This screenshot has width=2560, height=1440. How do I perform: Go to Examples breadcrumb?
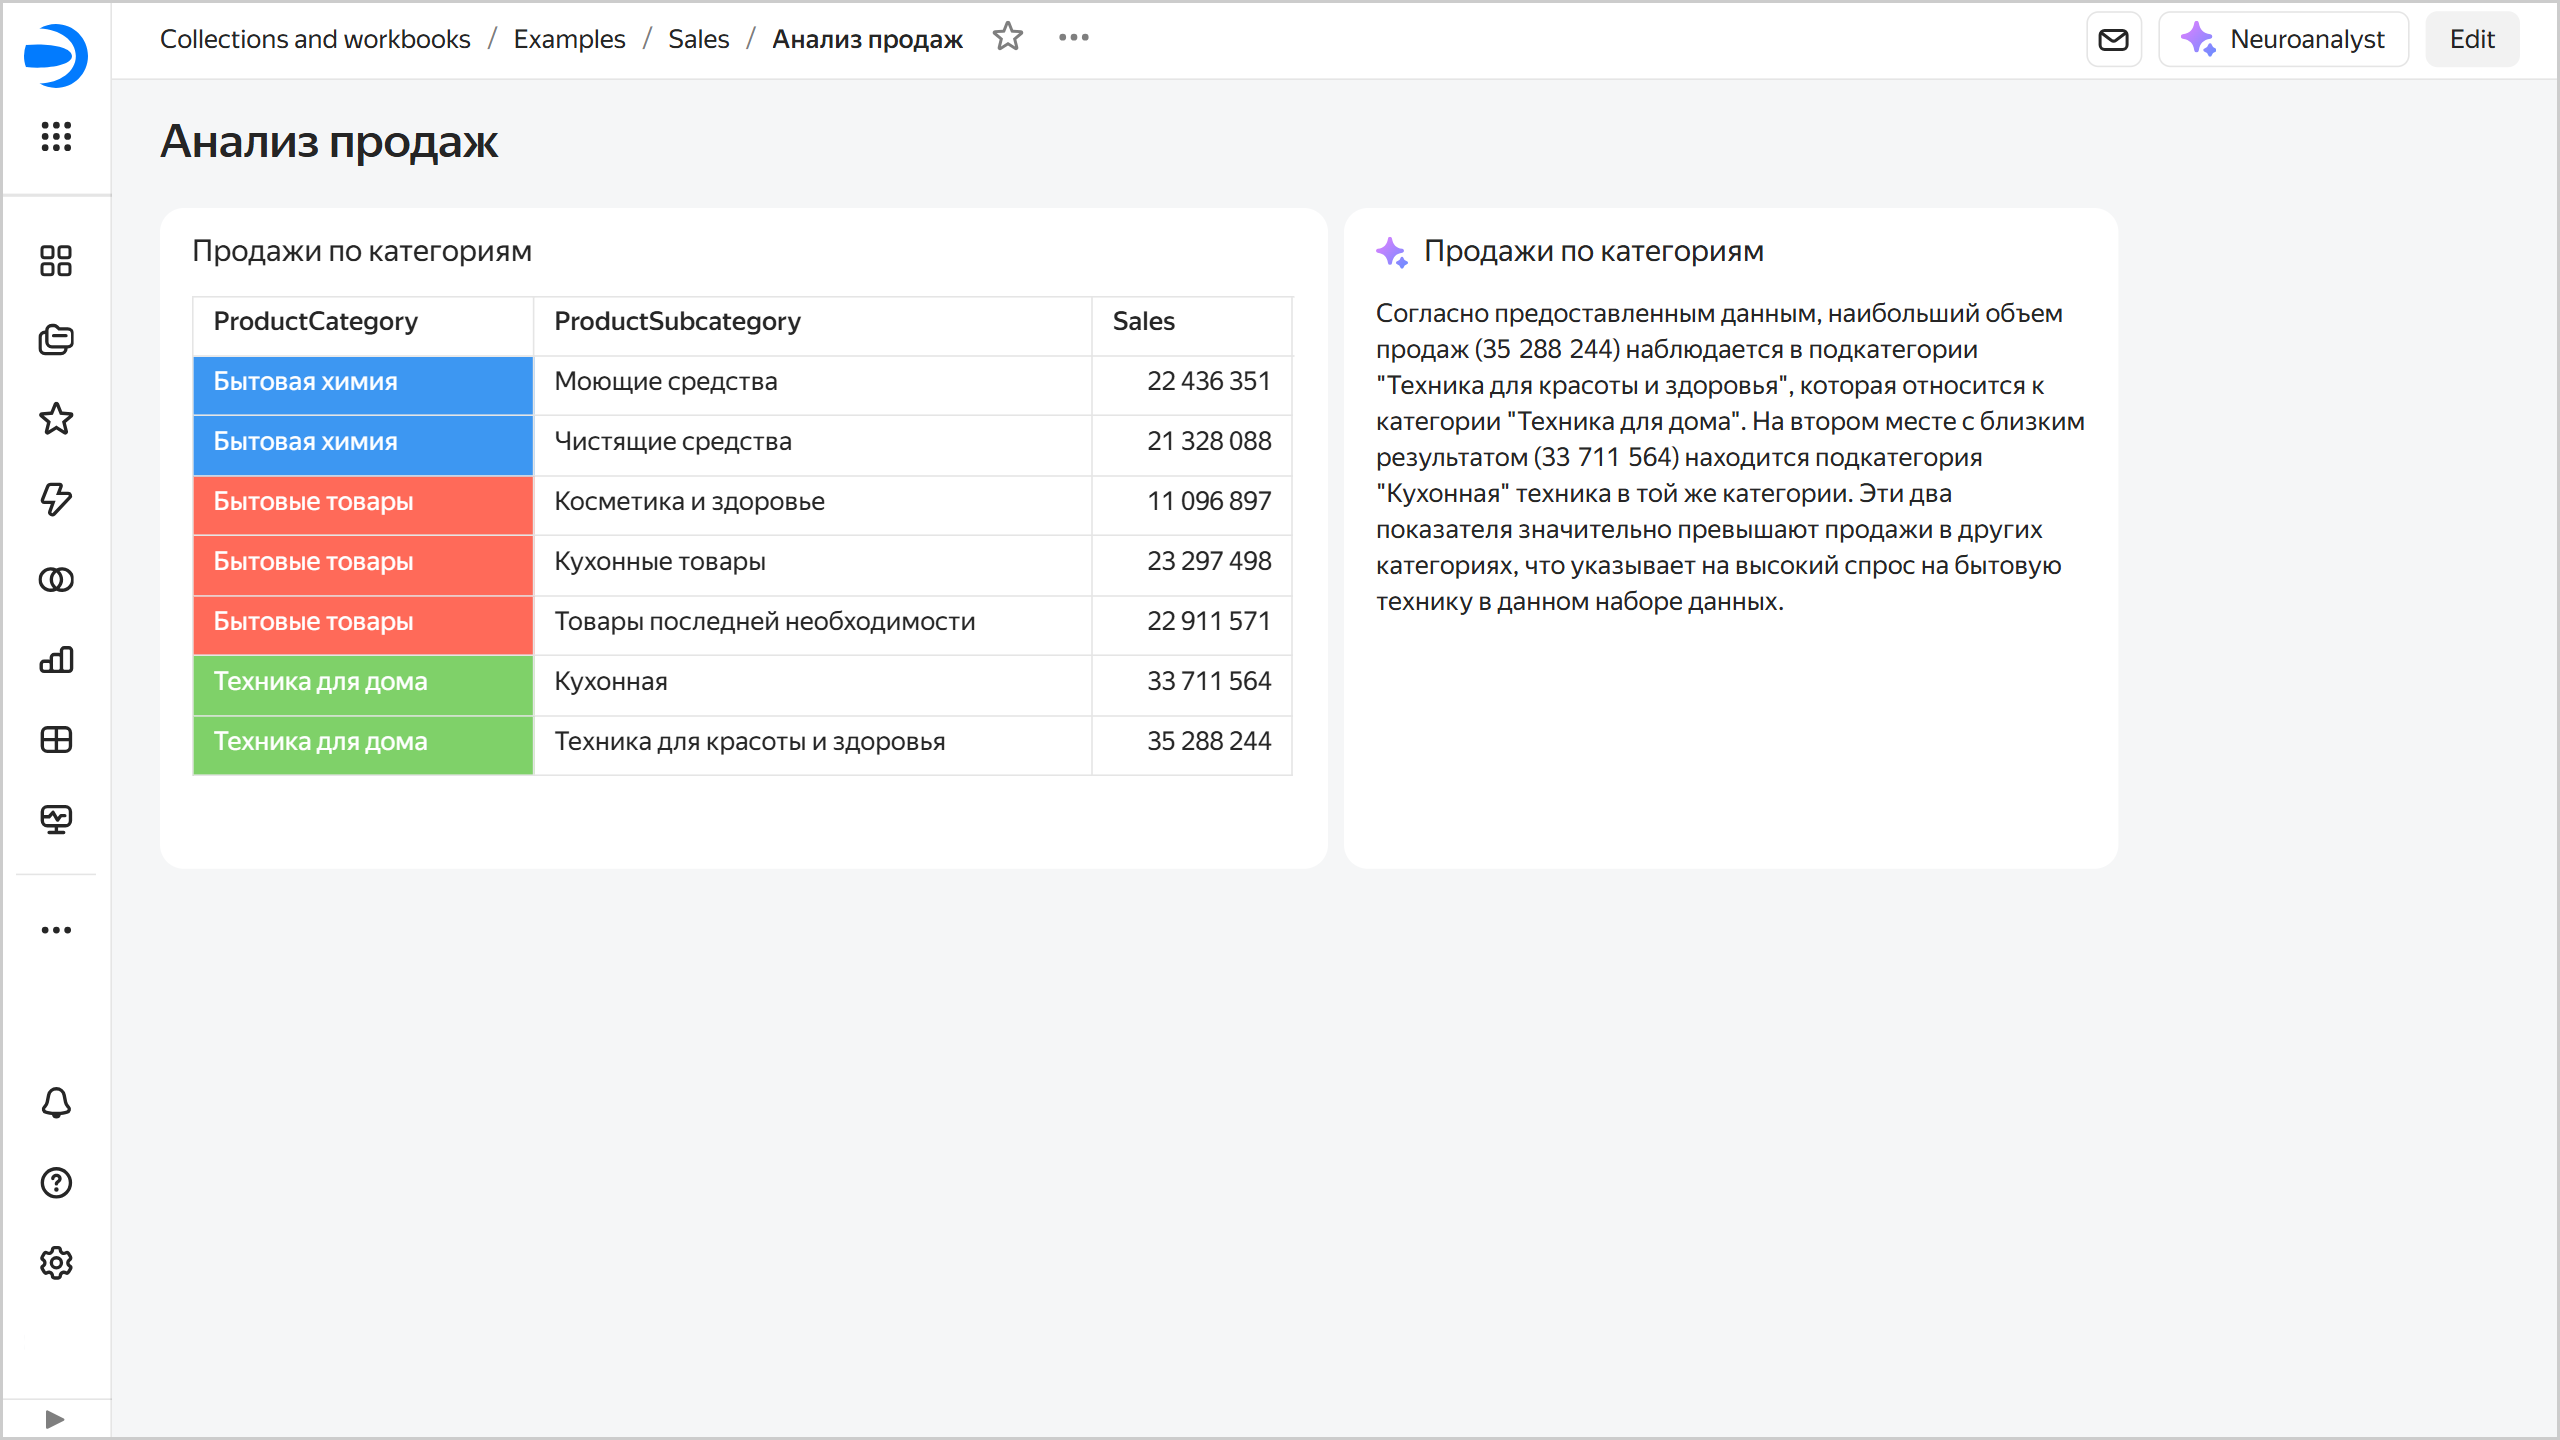tap(569, 39)
